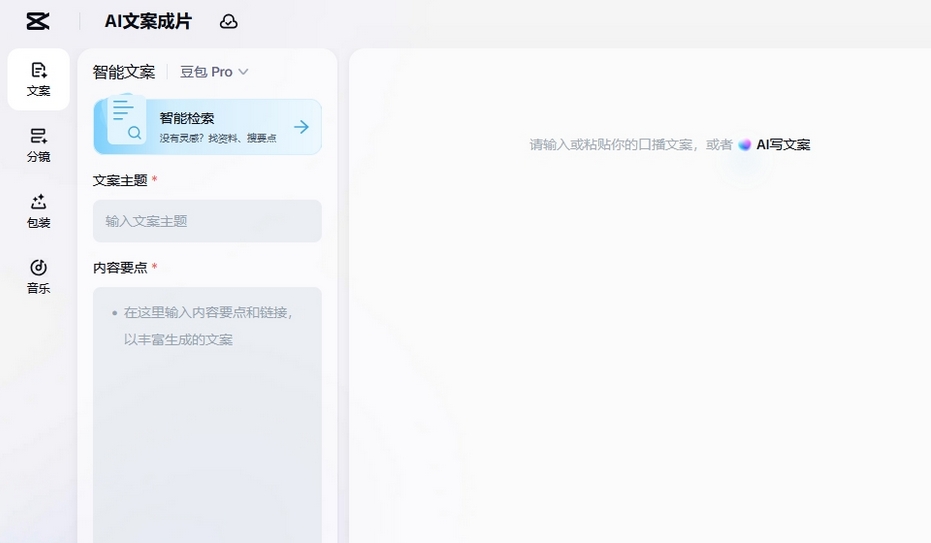
Task: Click the 智能文案 heading
Action: [124, 72]
